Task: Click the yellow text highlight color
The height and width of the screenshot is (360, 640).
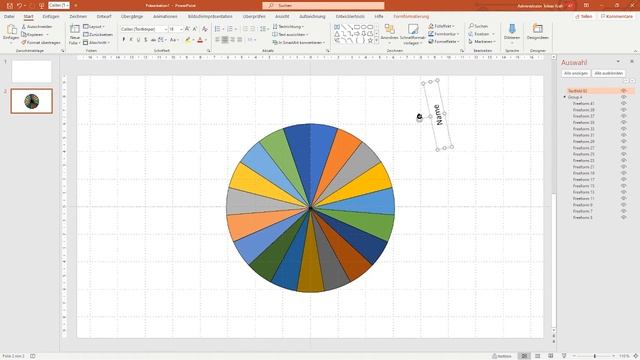Action: click(x=187, y=40)
